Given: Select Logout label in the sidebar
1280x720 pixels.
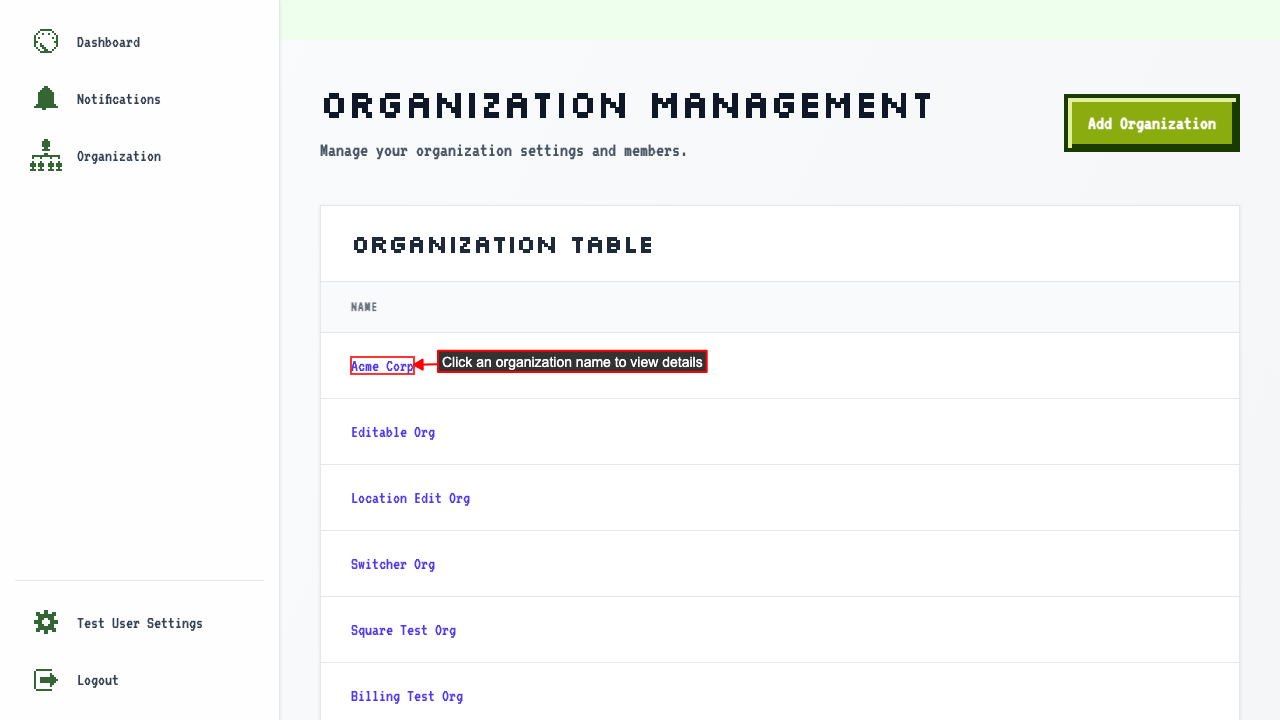Looking at the screenshot, I should [97, 680].
